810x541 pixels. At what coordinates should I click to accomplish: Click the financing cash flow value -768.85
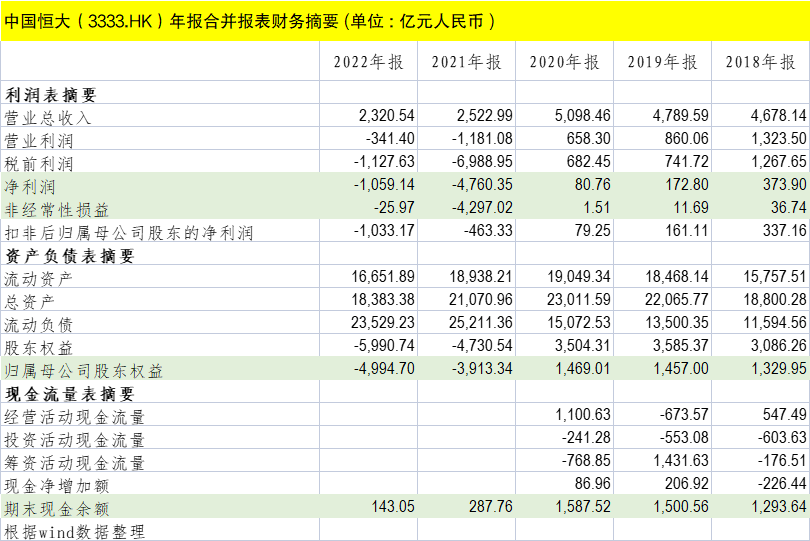[x=586, y=460]
